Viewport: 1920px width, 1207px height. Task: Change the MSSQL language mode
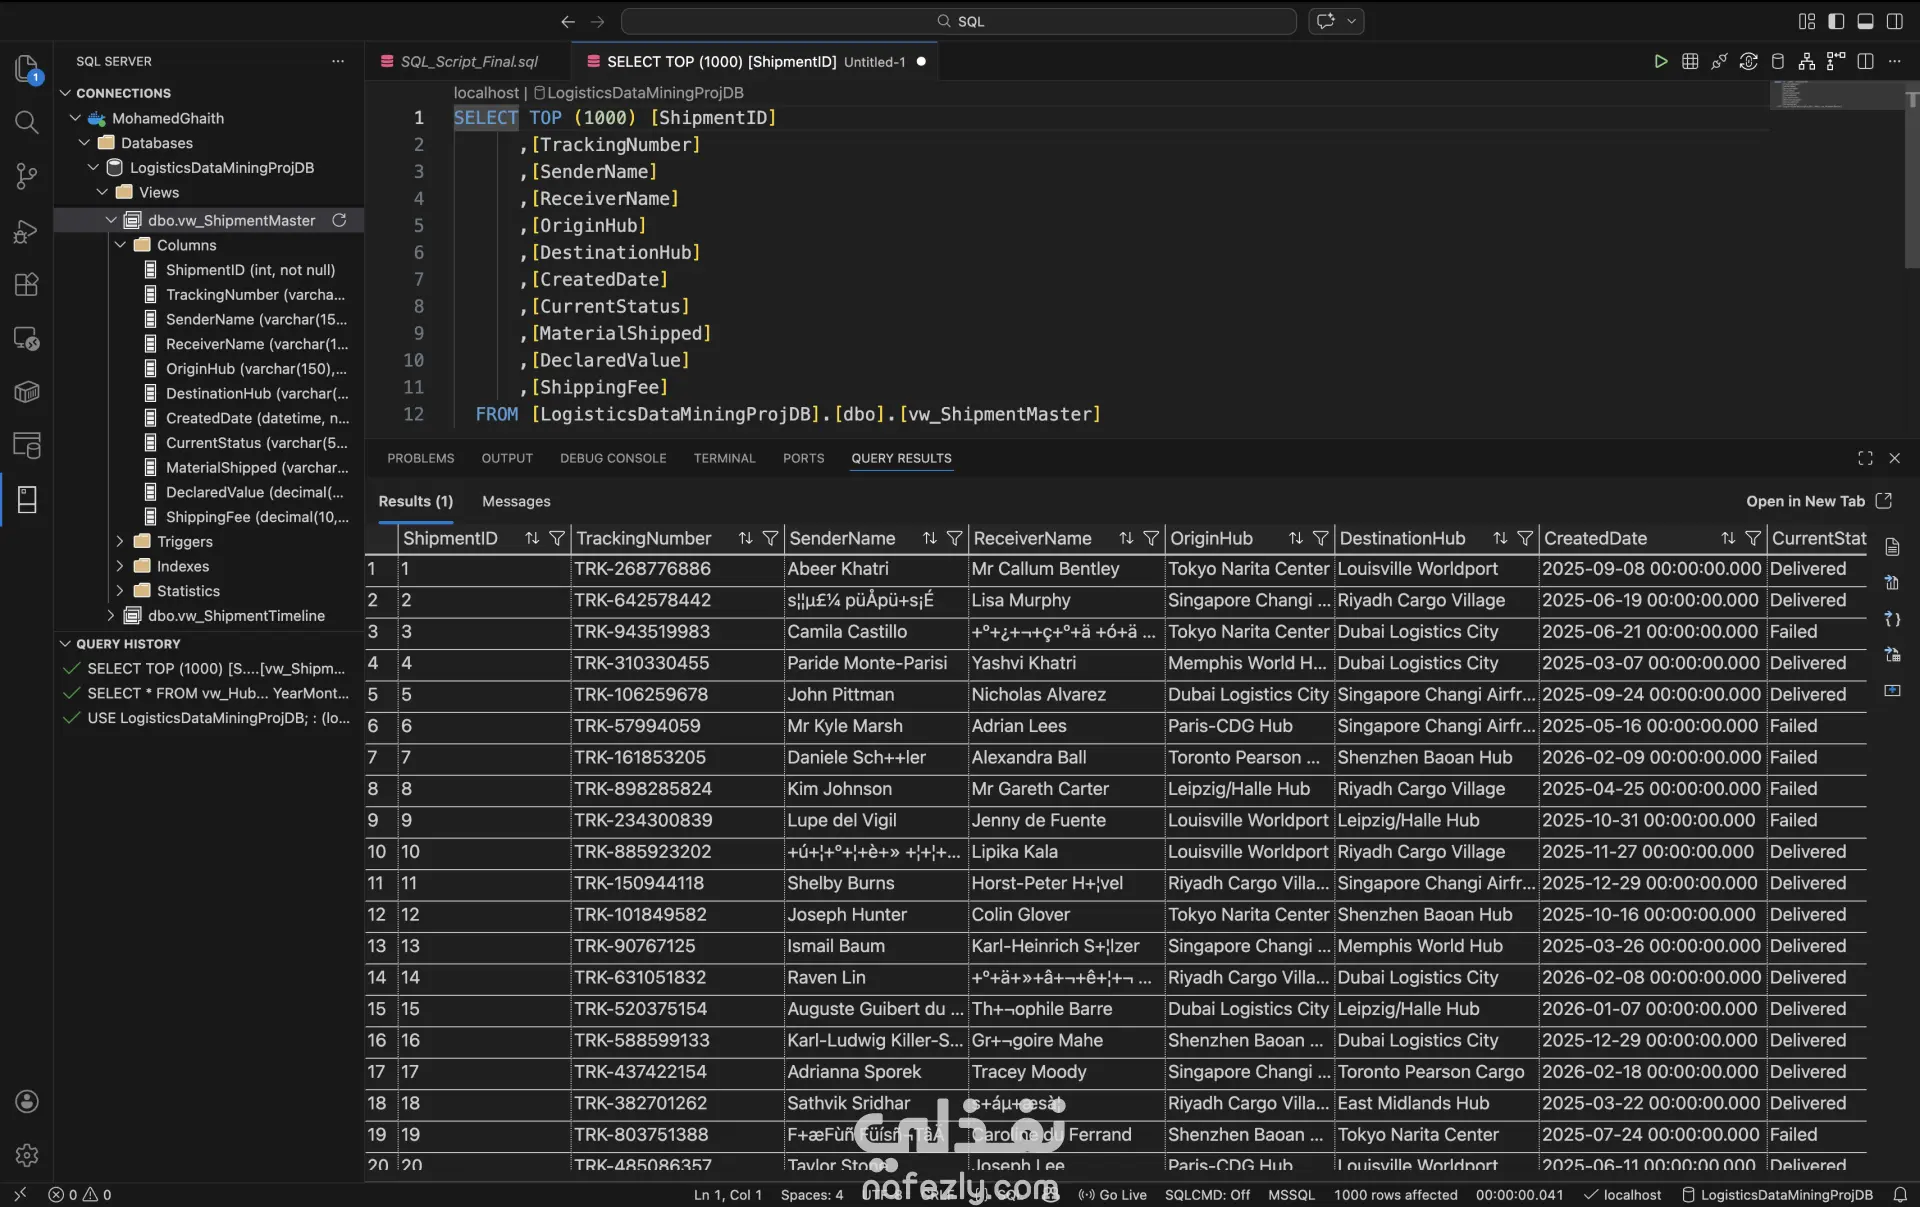click(1291, 1195)
